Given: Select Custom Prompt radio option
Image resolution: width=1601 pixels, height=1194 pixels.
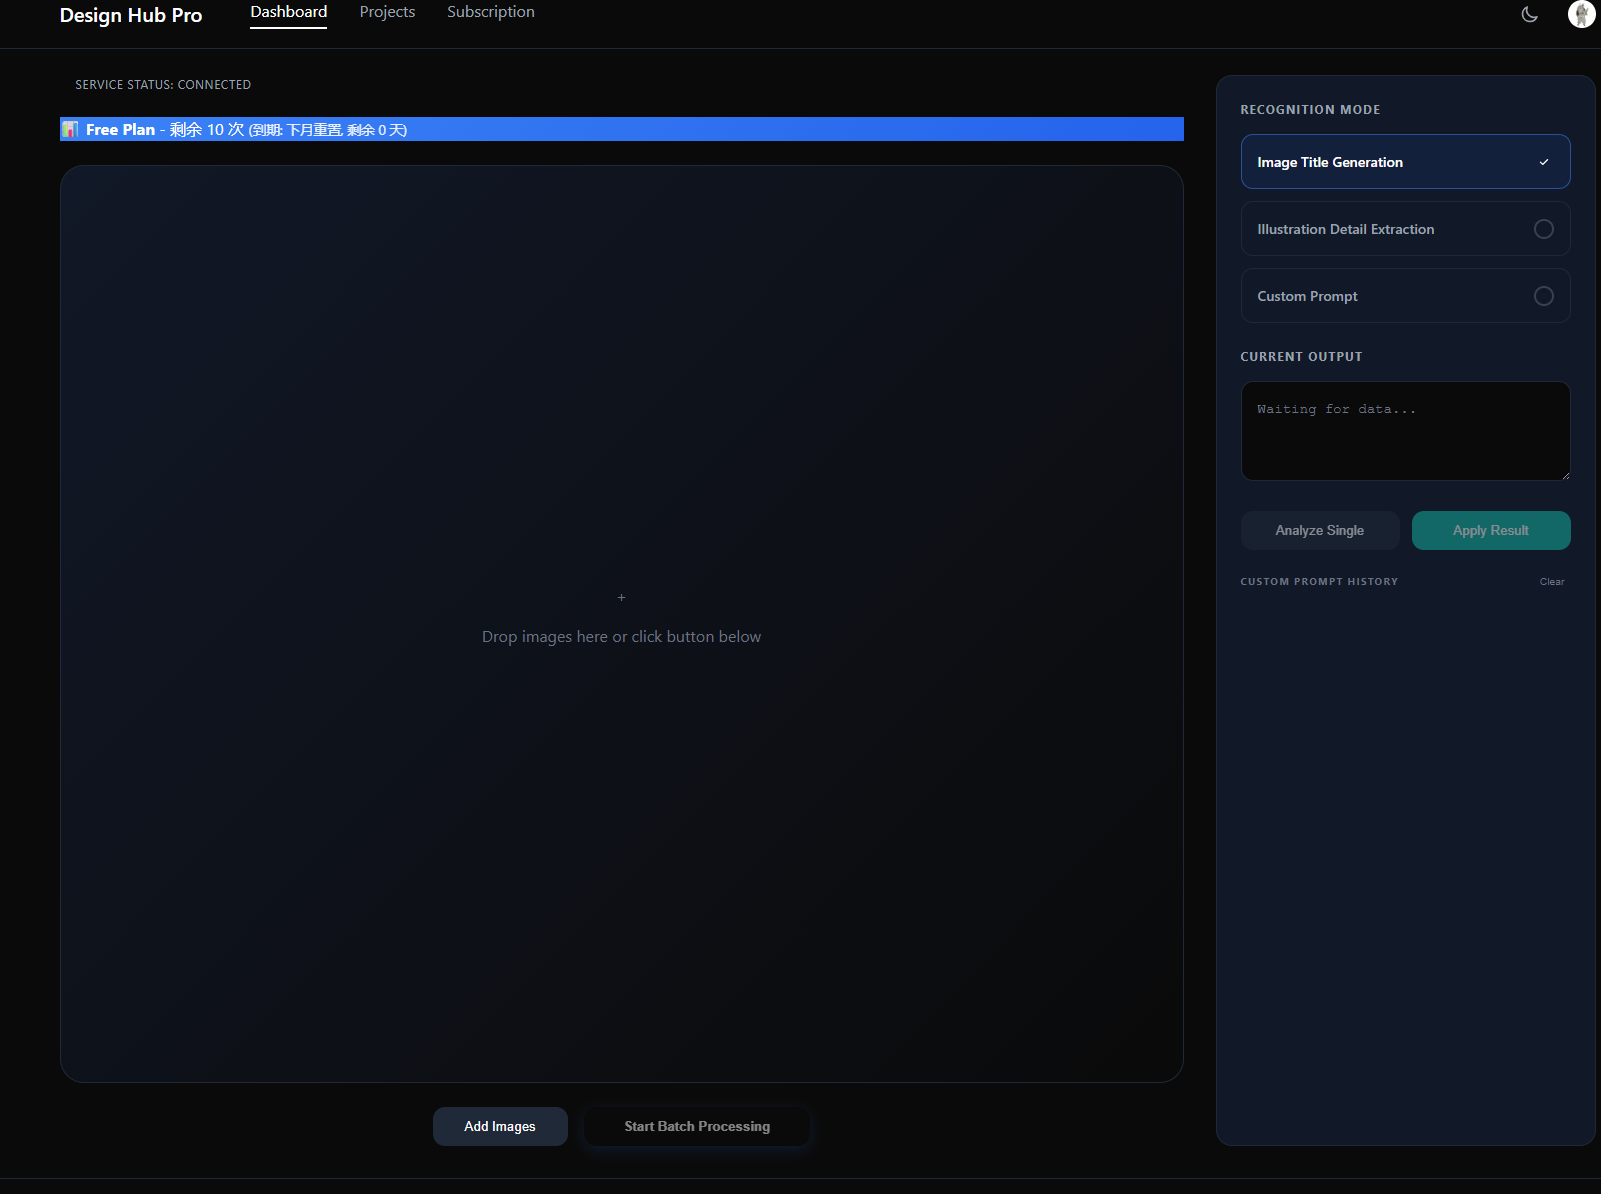Looking at the screenshot, I should tap(1544, 296).
